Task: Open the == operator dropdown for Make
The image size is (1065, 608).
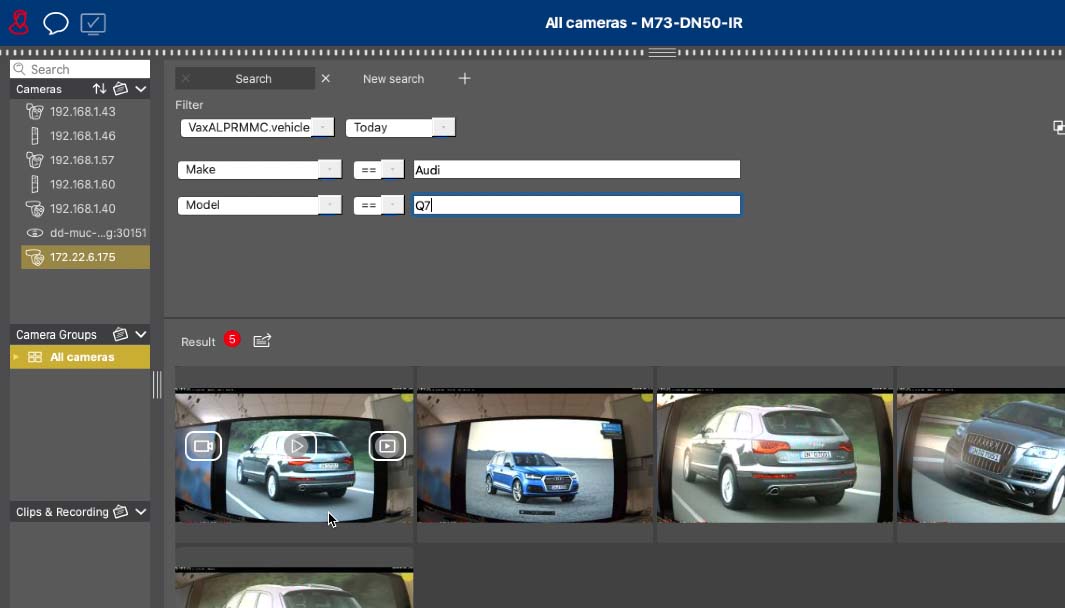Action: pyautogui.click(x=379, y=170)
